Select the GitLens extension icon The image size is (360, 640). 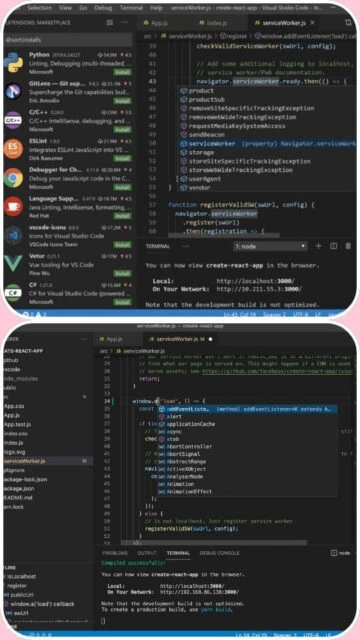coord(13,91)
